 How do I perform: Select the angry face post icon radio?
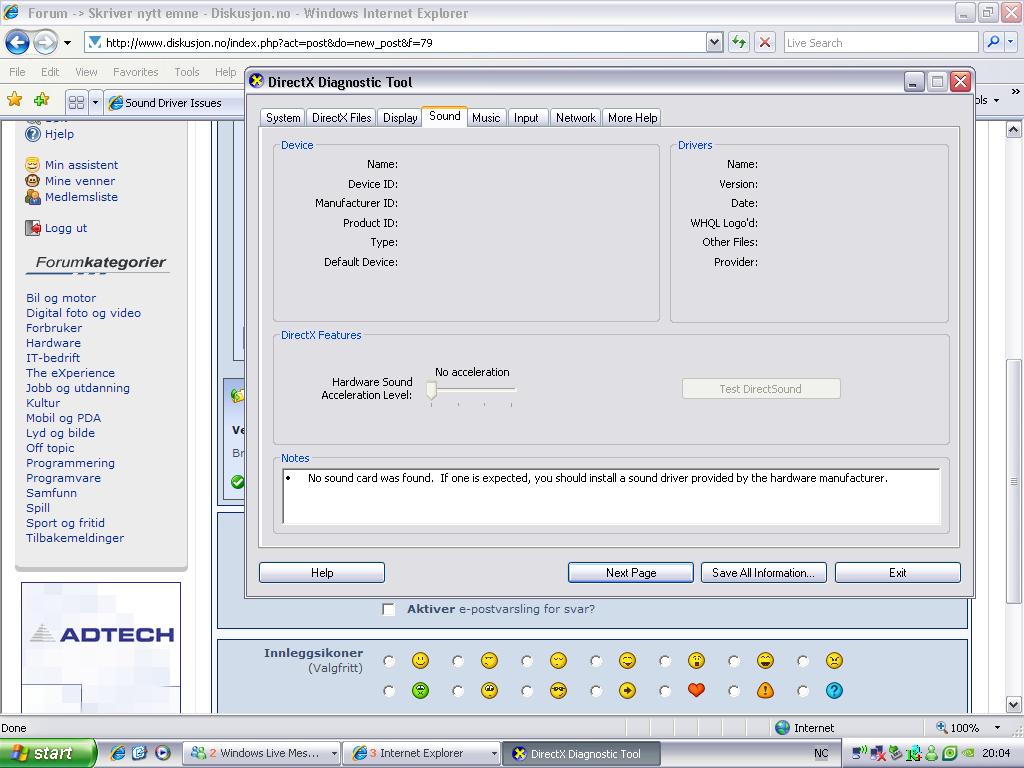click(x=803, y=661)
